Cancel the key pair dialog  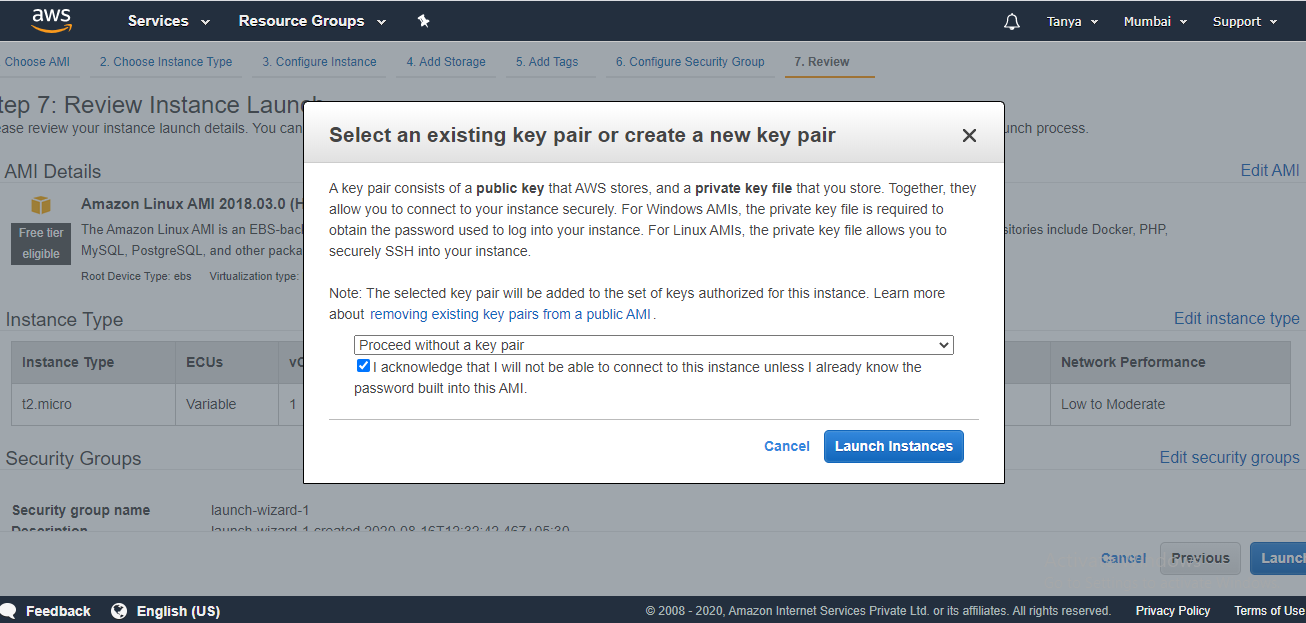[x=787, y=446]
